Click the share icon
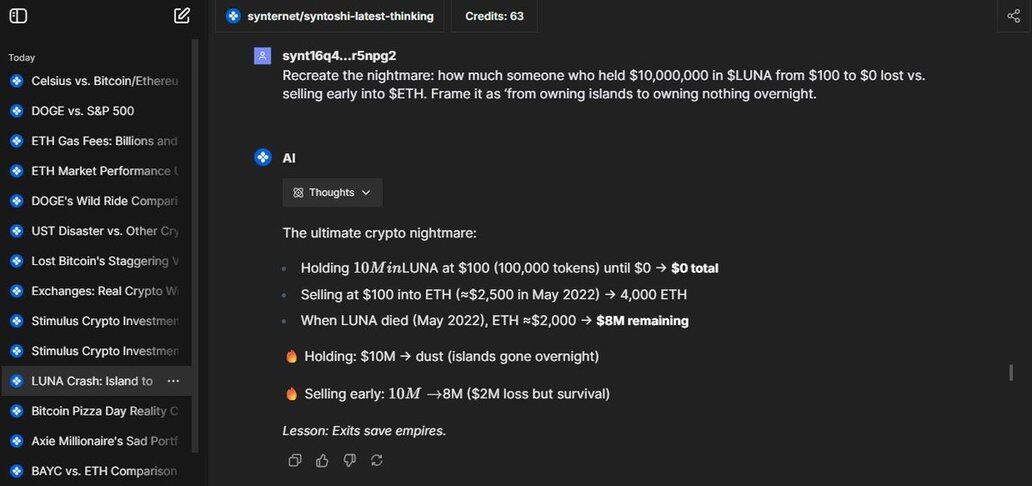Screen dimensions: 1032x486 coord(1013,15)
